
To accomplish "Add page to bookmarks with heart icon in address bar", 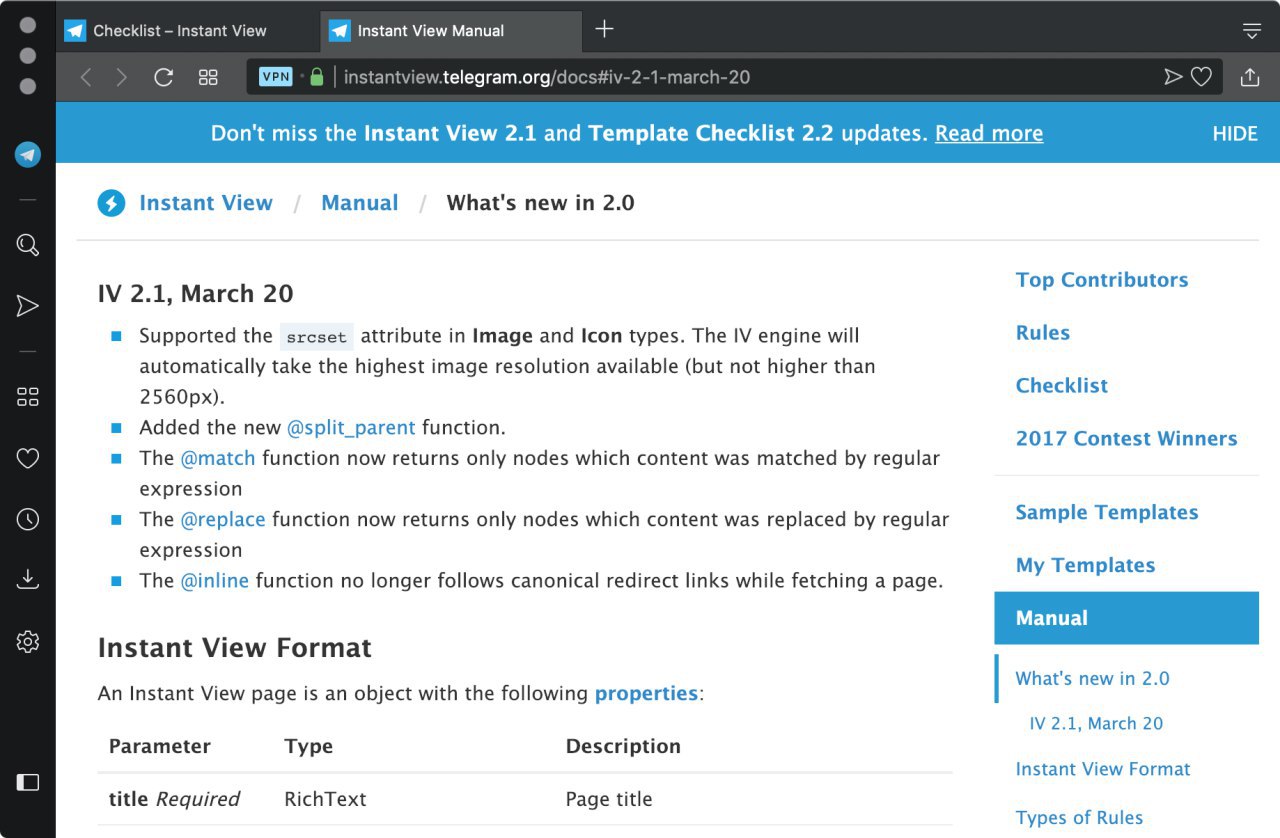I will click(x=1201, y=77).
